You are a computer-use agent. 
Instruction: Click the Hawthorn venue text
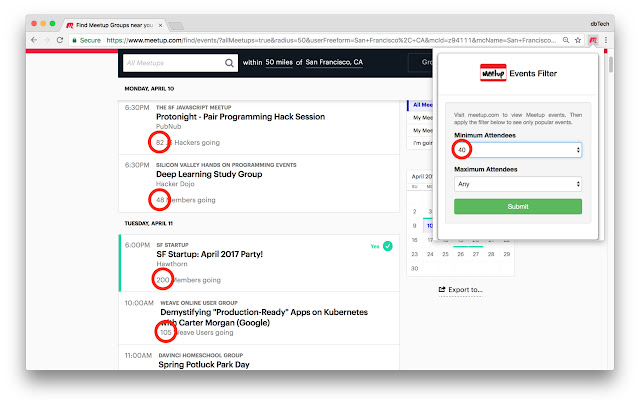(172, 264)
